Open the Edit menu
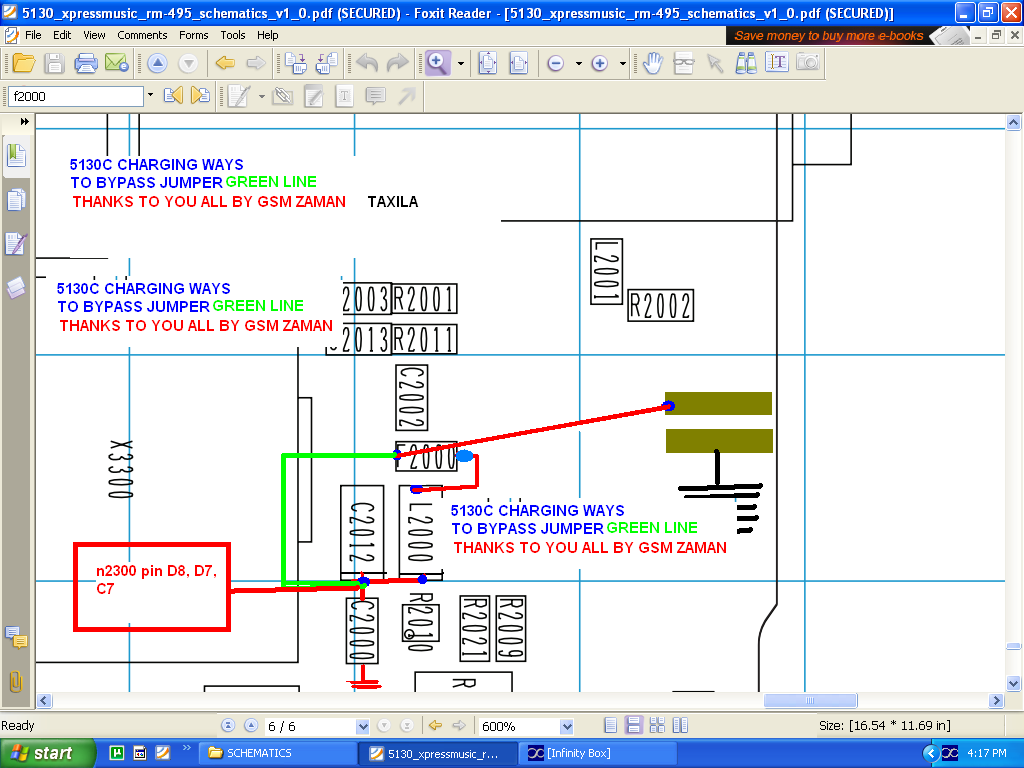Image resolution: width=1024 pixels, height=768 pixels. pos(62,35)
